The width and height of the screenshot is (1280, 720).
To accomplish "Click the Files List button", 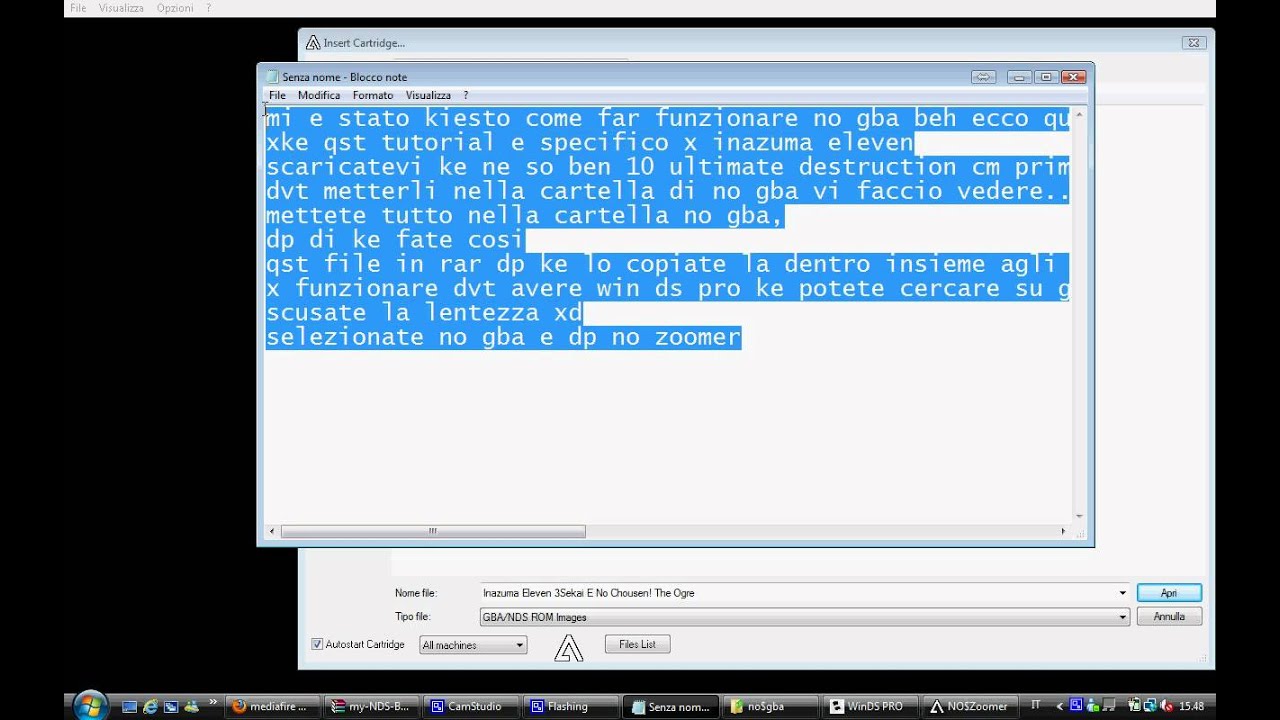I will (x=637, y=644).
